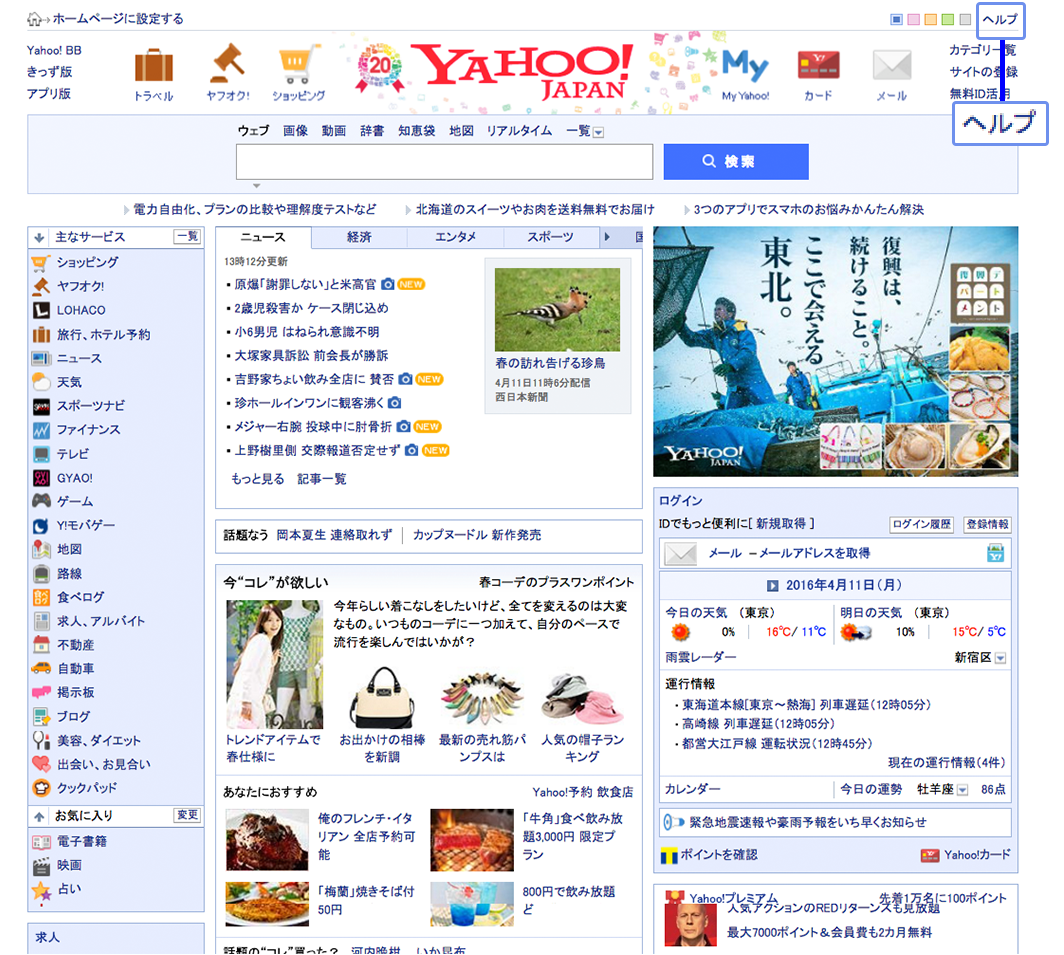Image resolution: width=1064 pixels, height=955 pixels.
Task: Collapse 主なサービス using its down arrow
Action: (x=39, y=238)
